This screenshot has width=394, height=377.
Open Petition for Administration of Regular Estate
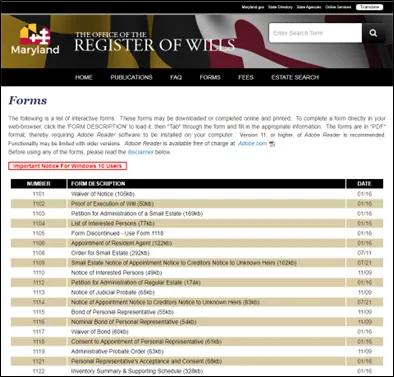point(136,282)
